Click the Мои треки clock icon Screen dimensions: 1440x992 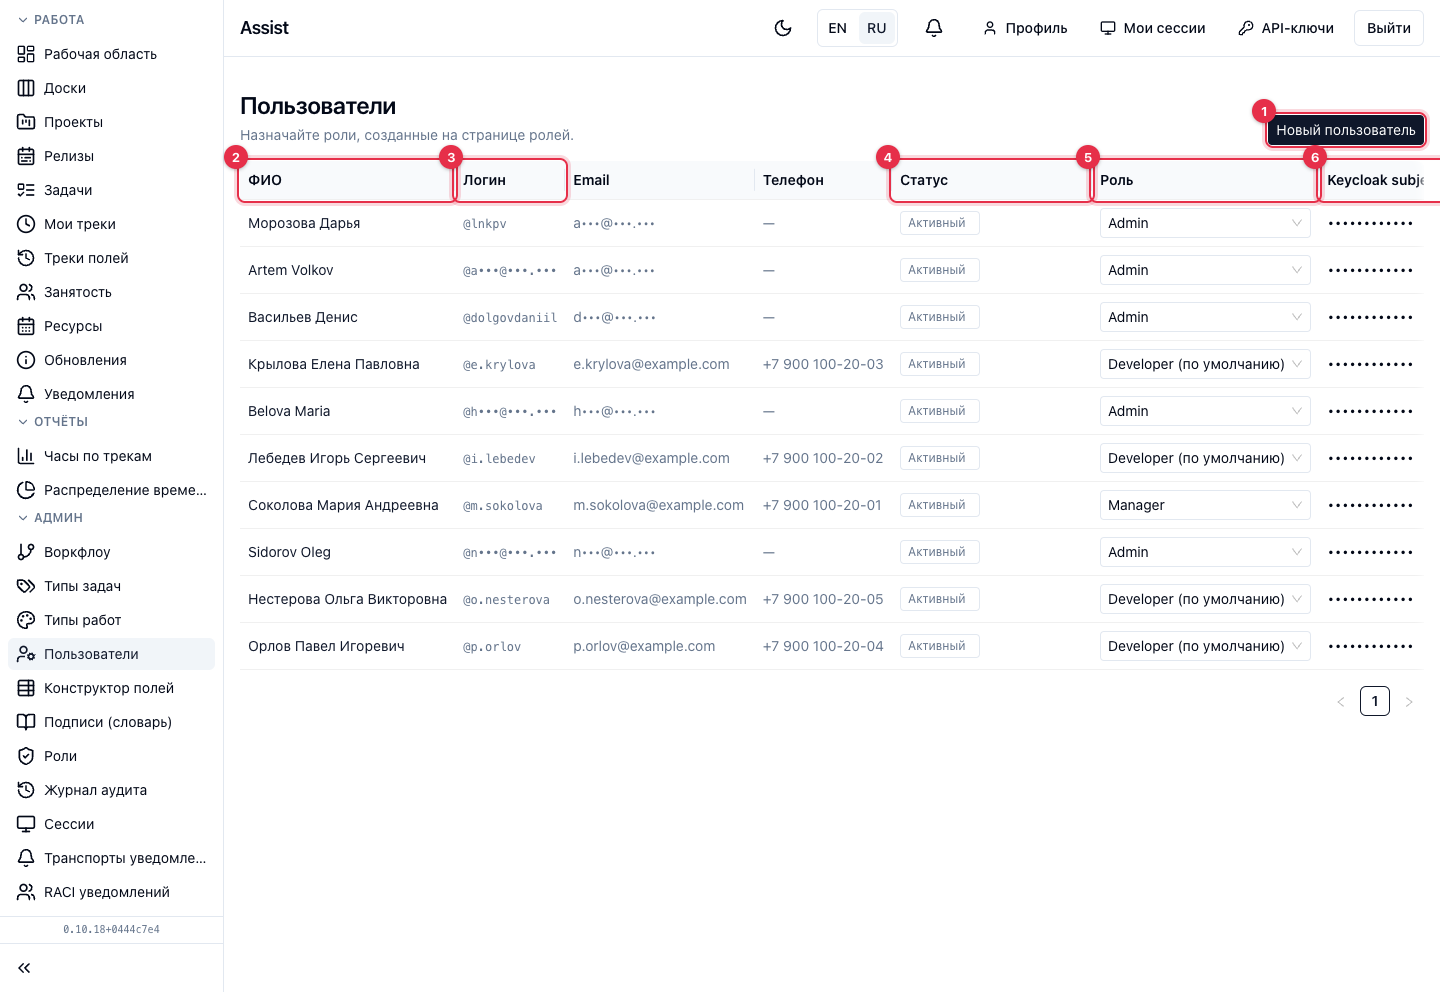pyautogui.click(x=26, y=224)
